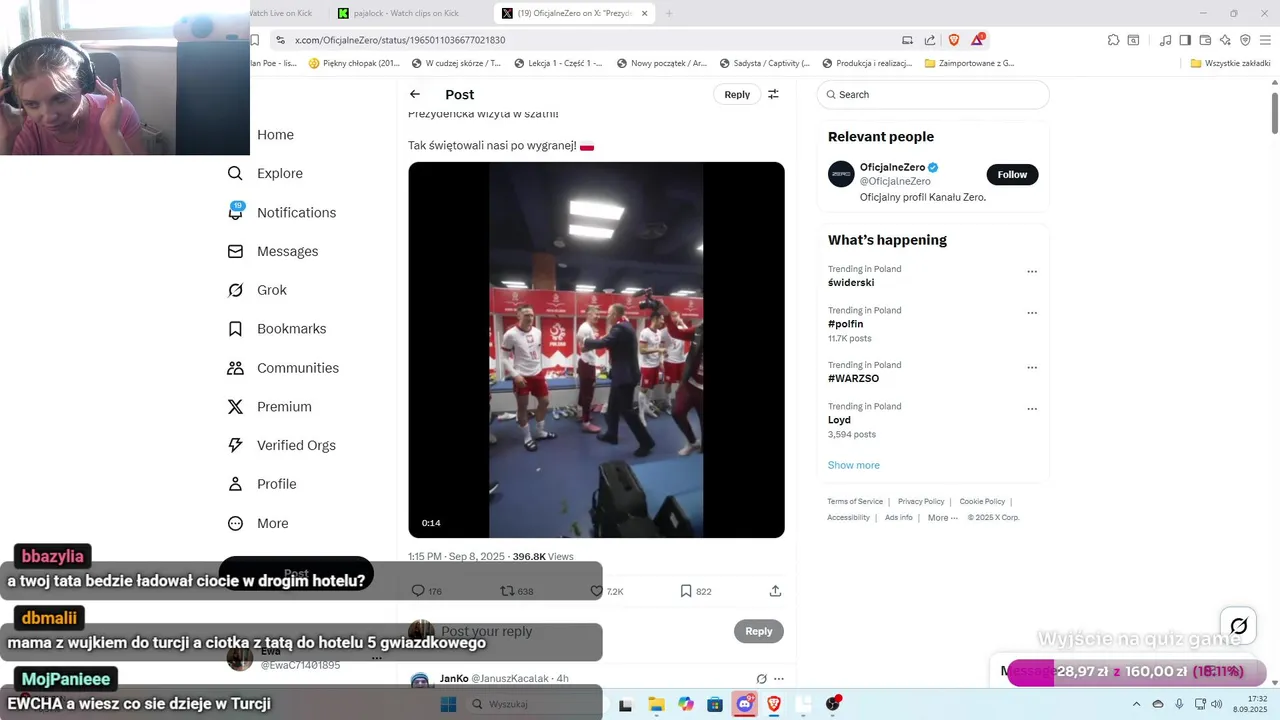Viewport: 1280px width, 720px height.
Task: Open the Cookie Policy link
Action: [x=982, y=501]
